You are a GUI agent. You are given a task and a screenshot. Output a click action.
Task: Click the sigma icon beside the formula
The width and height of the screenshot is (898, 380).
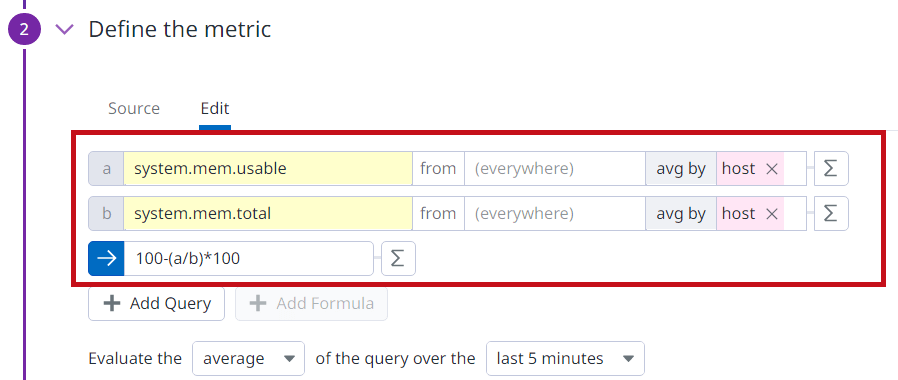398,259
